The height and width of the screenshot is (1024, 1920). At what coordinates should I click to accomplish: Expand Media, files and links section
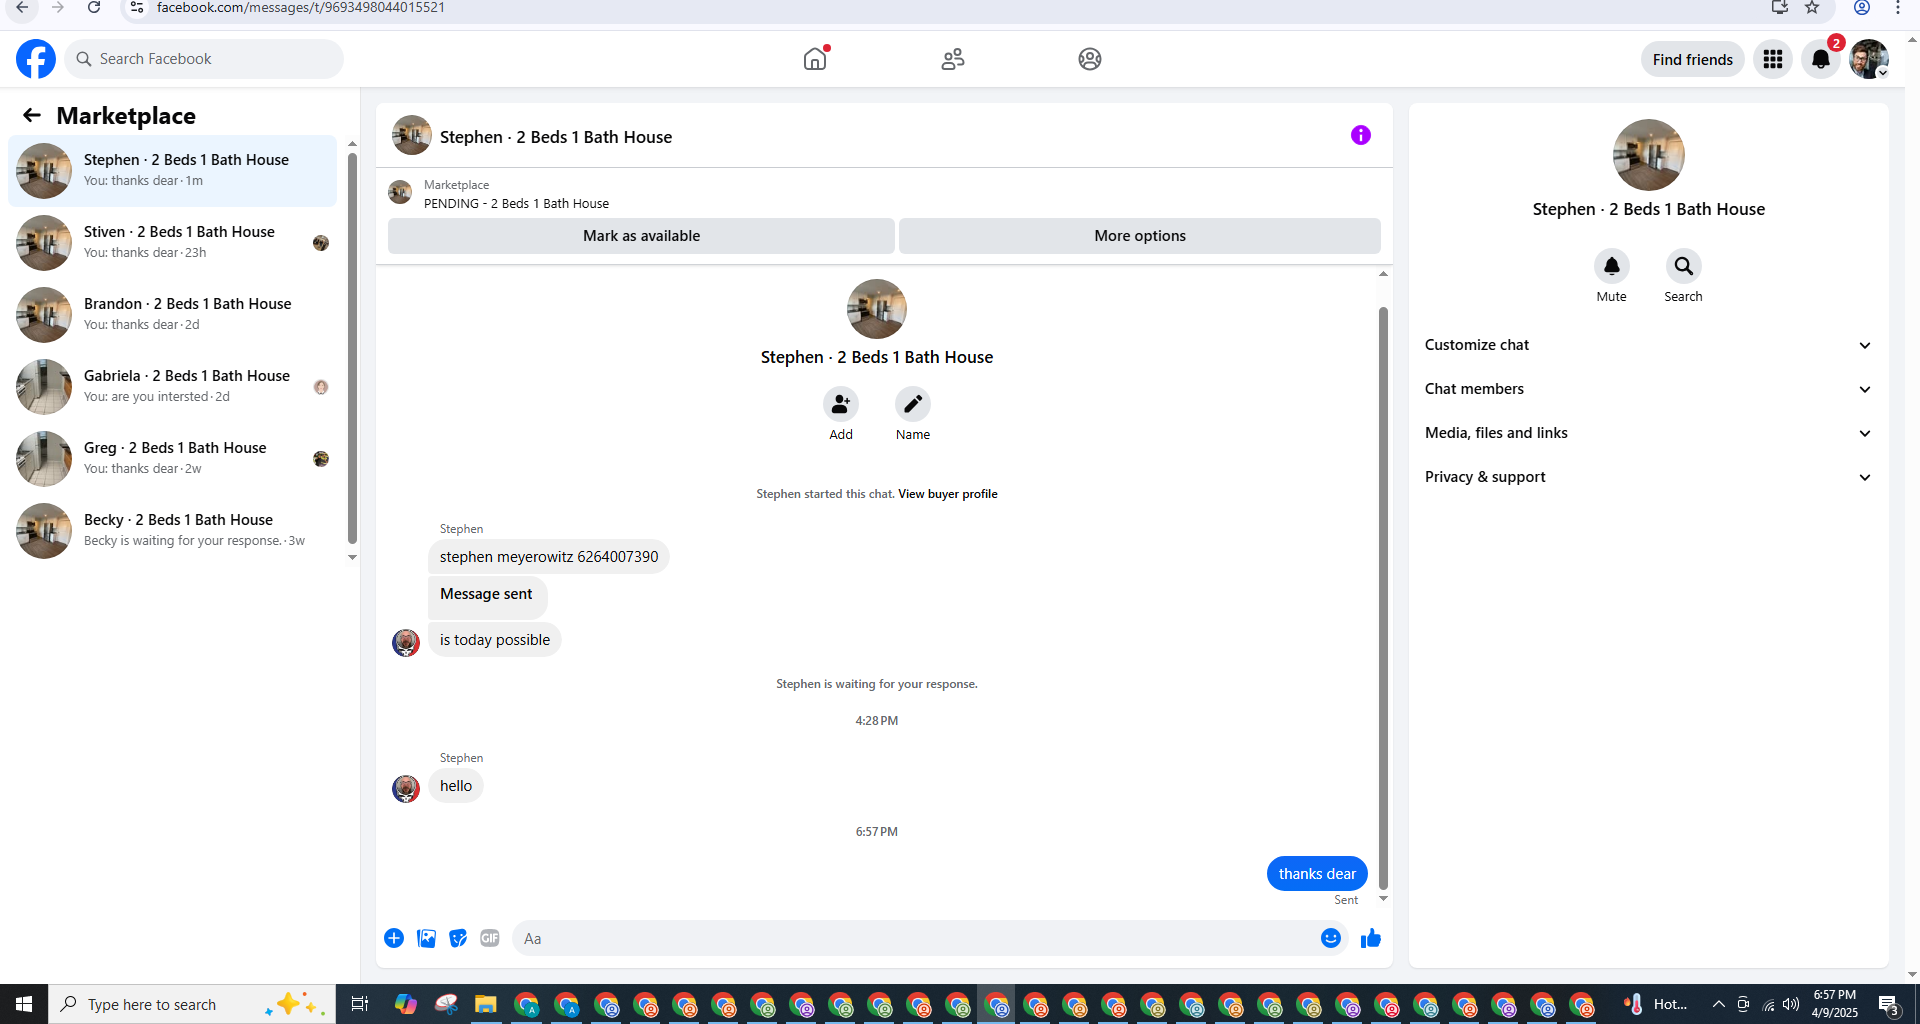click(1649, 433)
